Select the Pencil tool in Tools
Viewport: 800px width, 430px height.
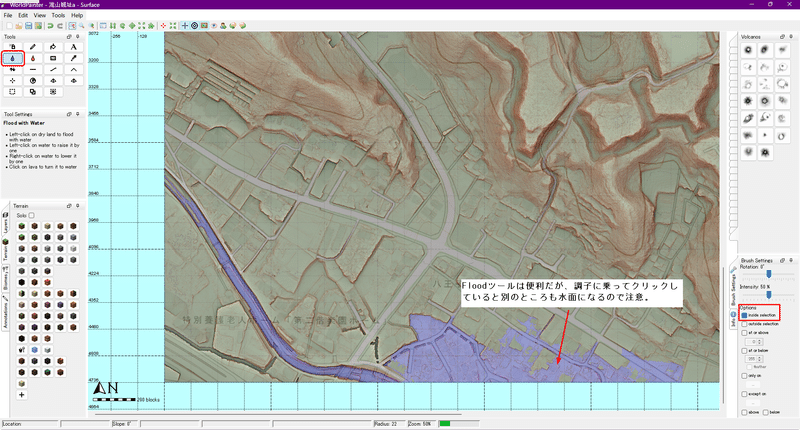pos(33,47)
